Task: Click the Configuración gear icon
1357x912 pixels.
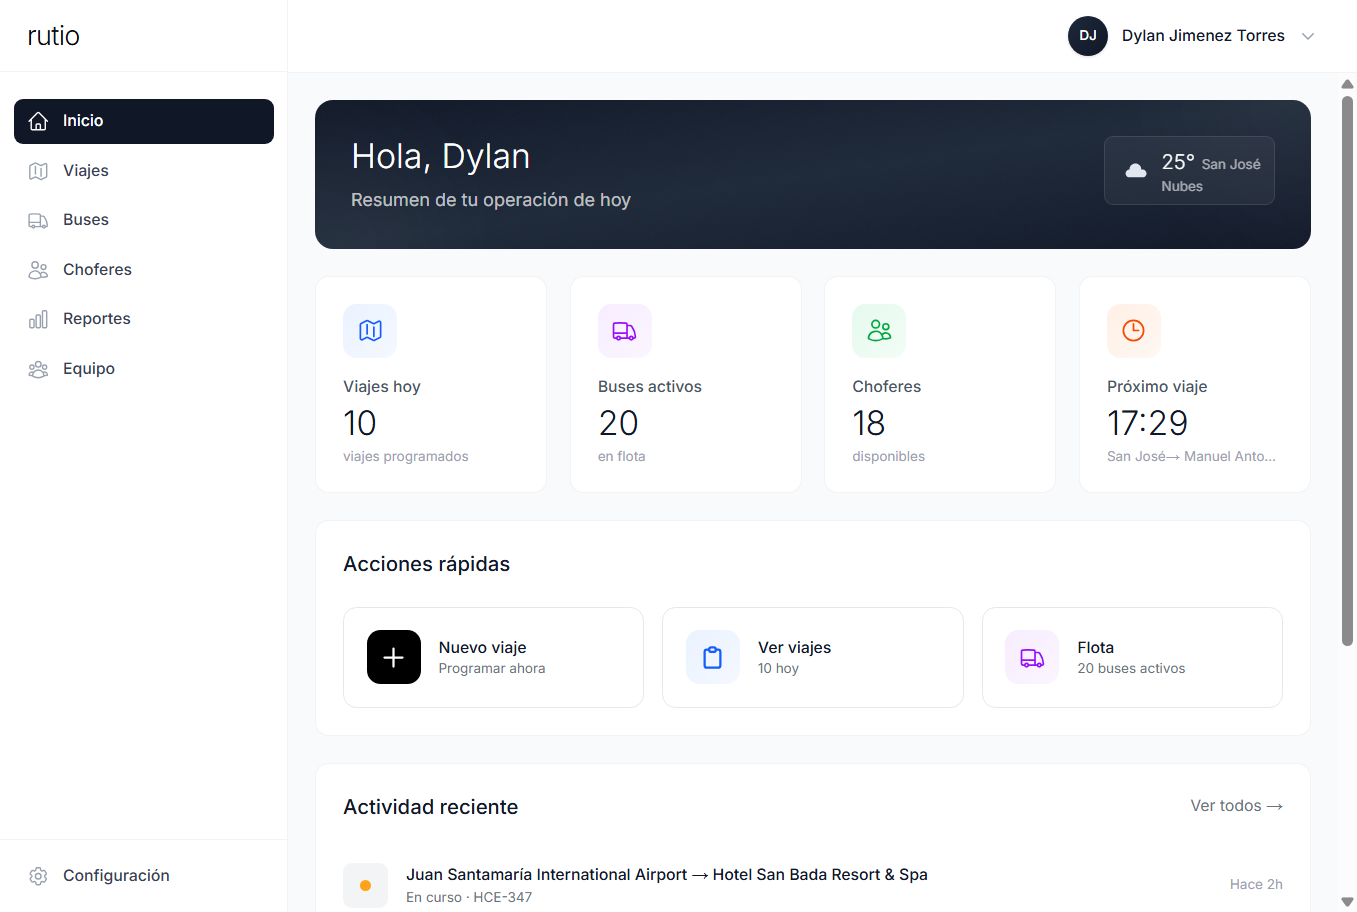Action: pyautogui.click(x=38, y=875)
